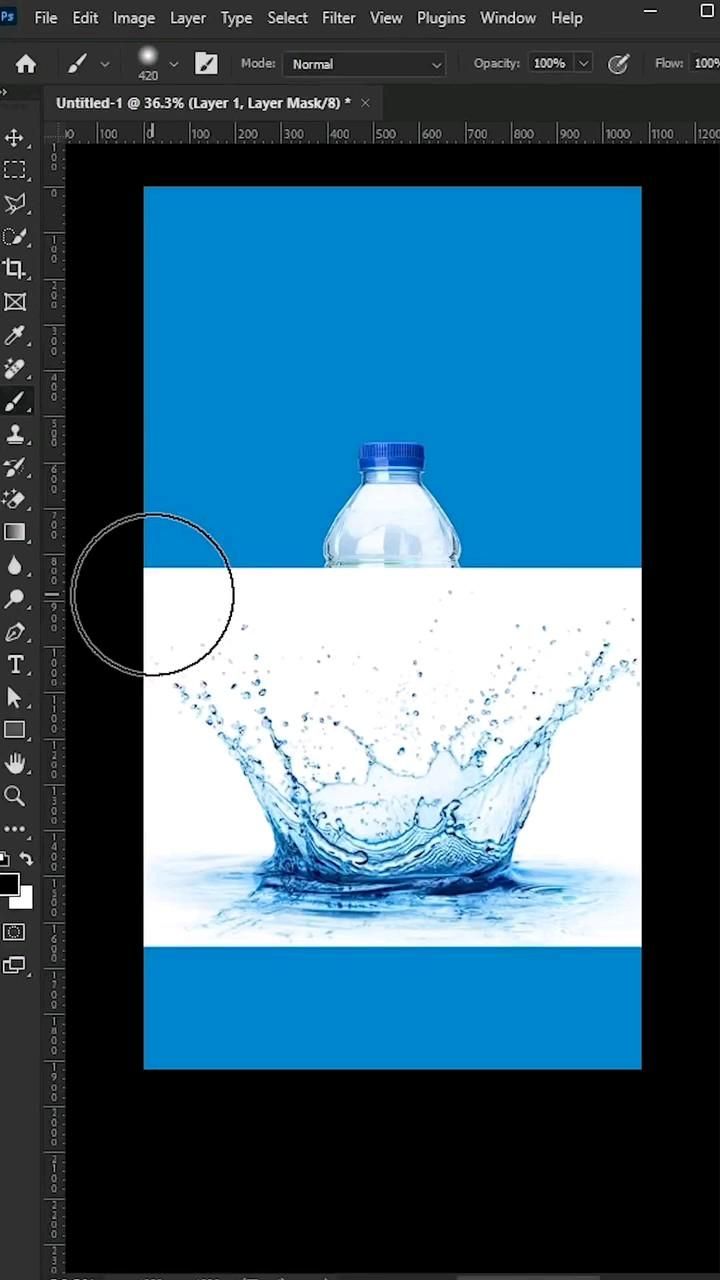720x1280 pixels.
Task: Select the Move tool
Action: point(15,137)
